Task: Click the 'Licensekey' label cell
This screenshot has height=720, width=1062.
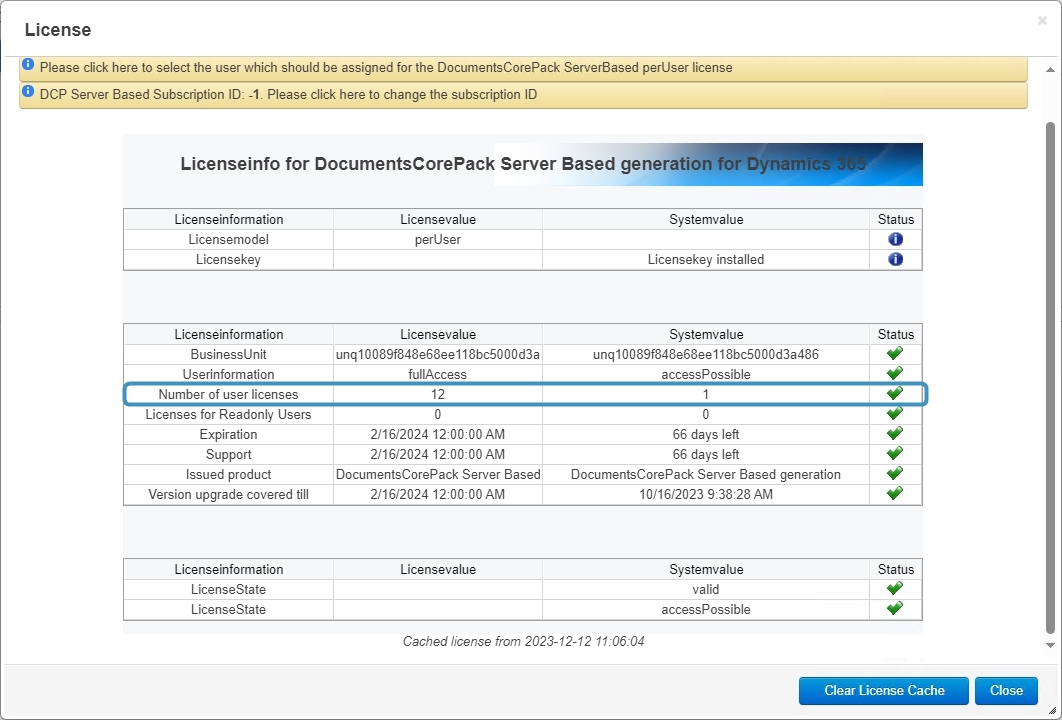Action: (228, 259)
